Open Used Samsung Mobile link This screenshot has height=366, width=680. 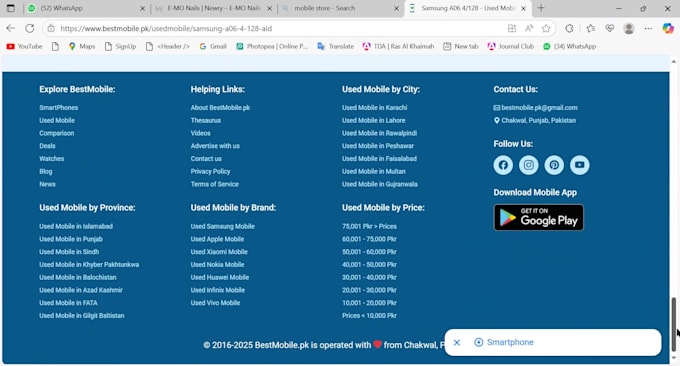[x=222, y=226]
